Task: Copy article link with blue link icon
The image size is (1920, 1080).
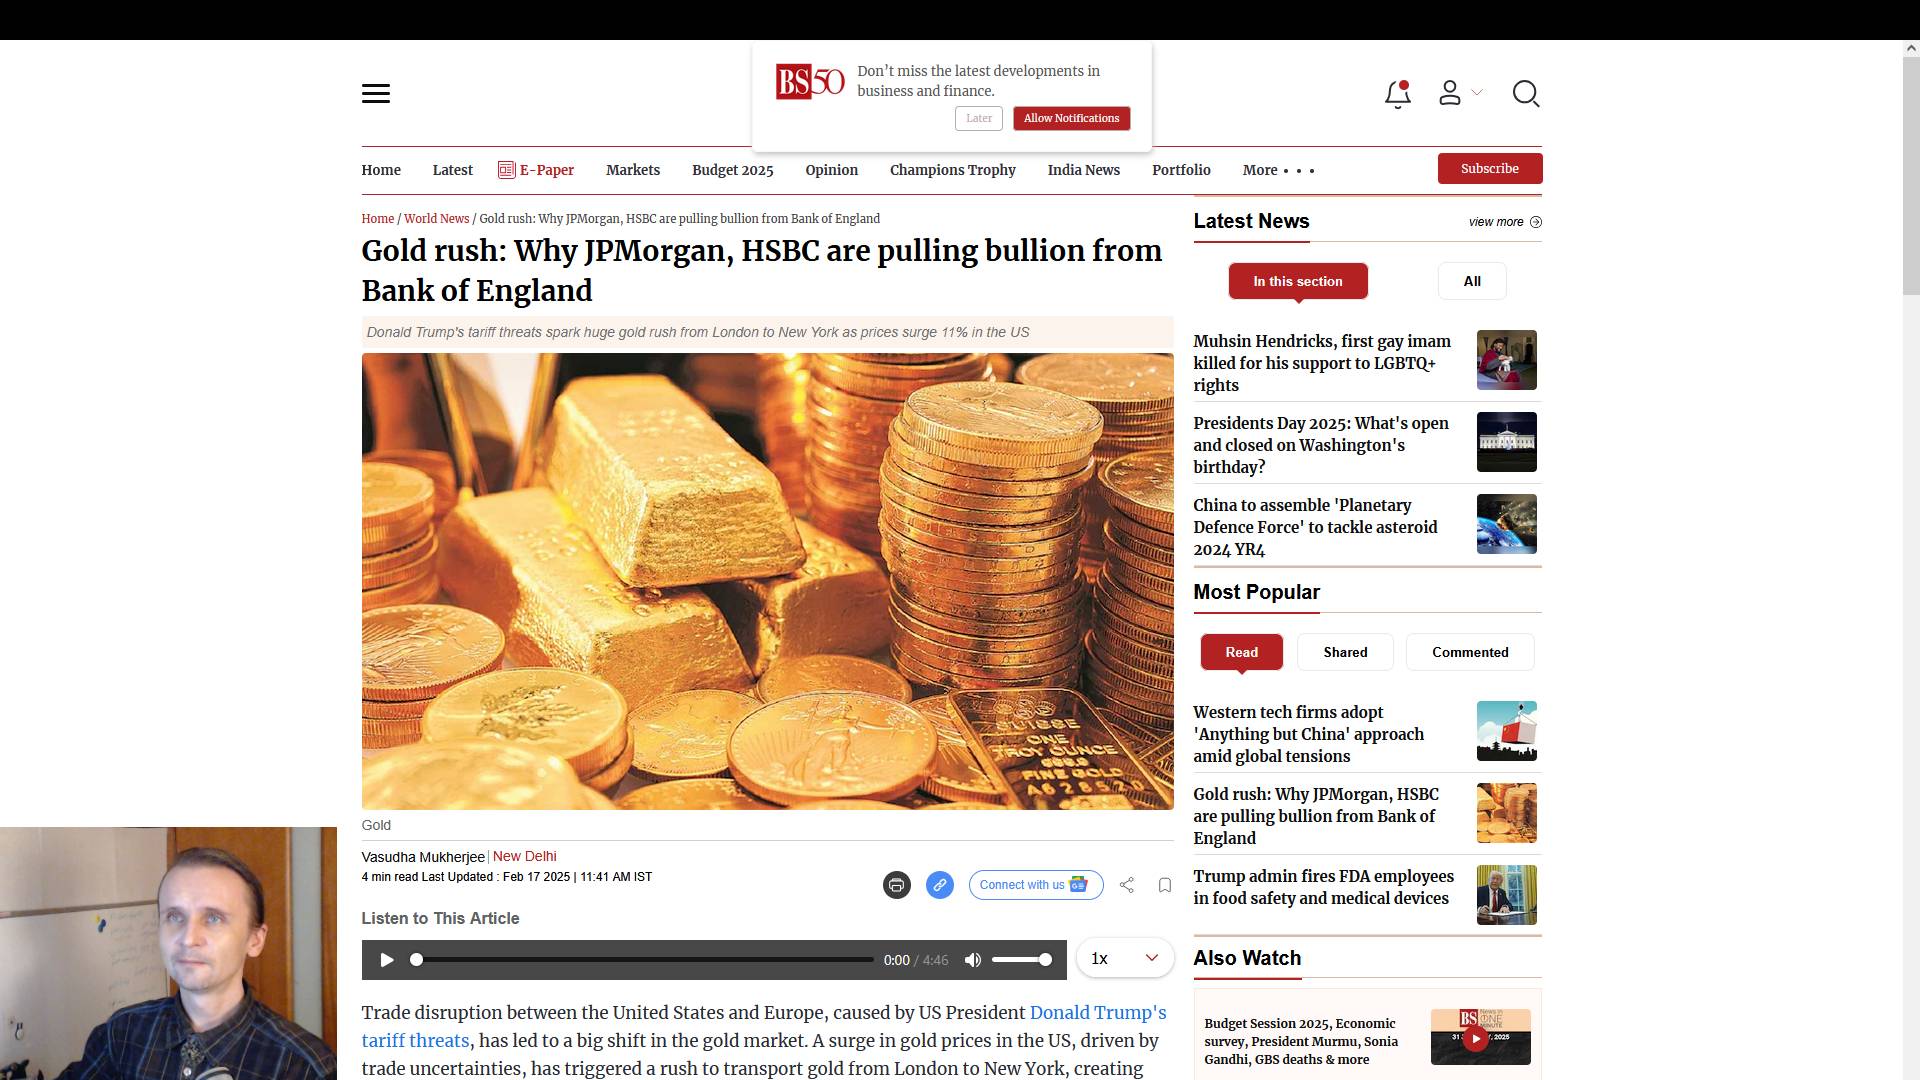Action: pos(940,885)
